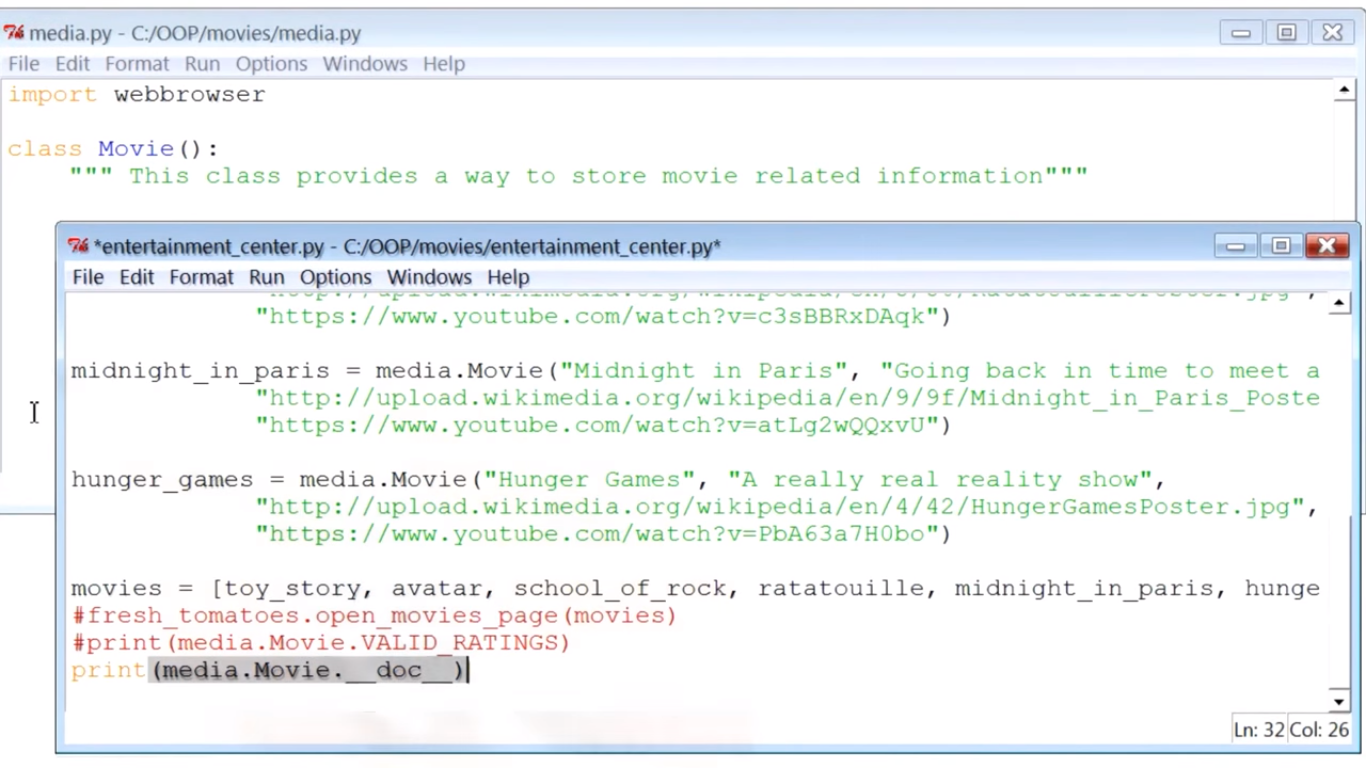Maximize the entertainment_center.py window

pyautogui.click(x=1281, y=246)
